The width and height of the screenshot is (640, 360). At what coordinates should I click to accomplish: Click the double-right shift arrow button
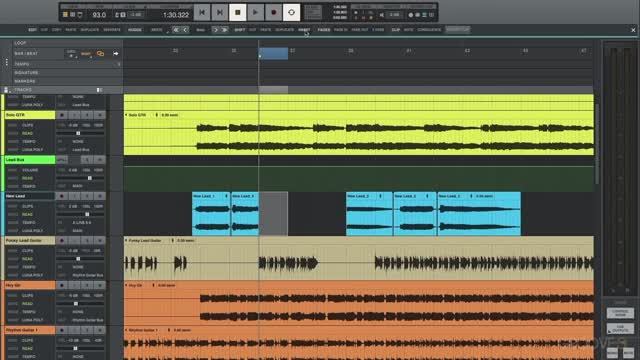click(x=224, y=30)
